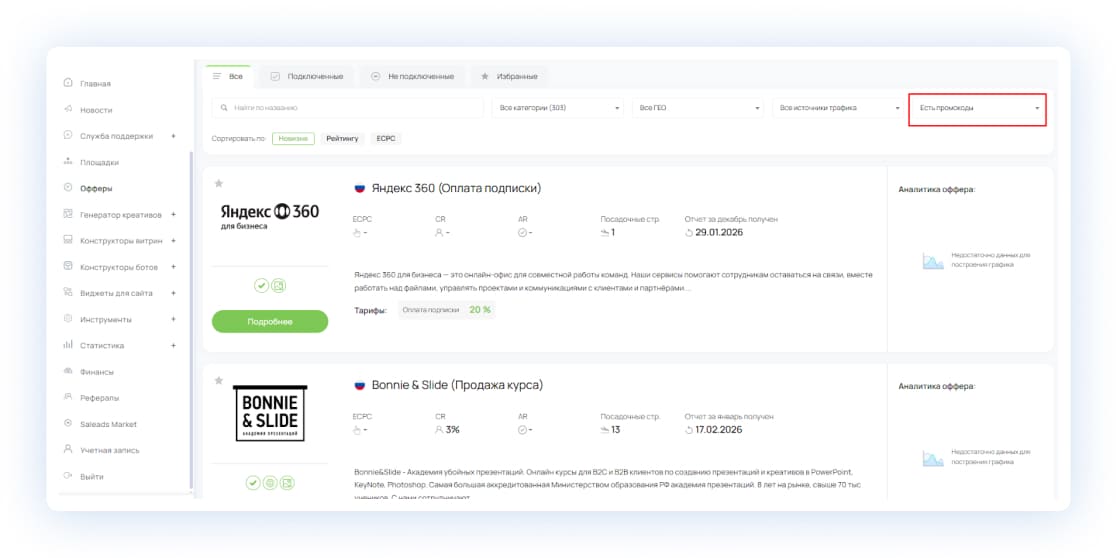Star the Bonnie & Slide offer
This screenshot has width=1116, height=558.
(x=218, y=380)
